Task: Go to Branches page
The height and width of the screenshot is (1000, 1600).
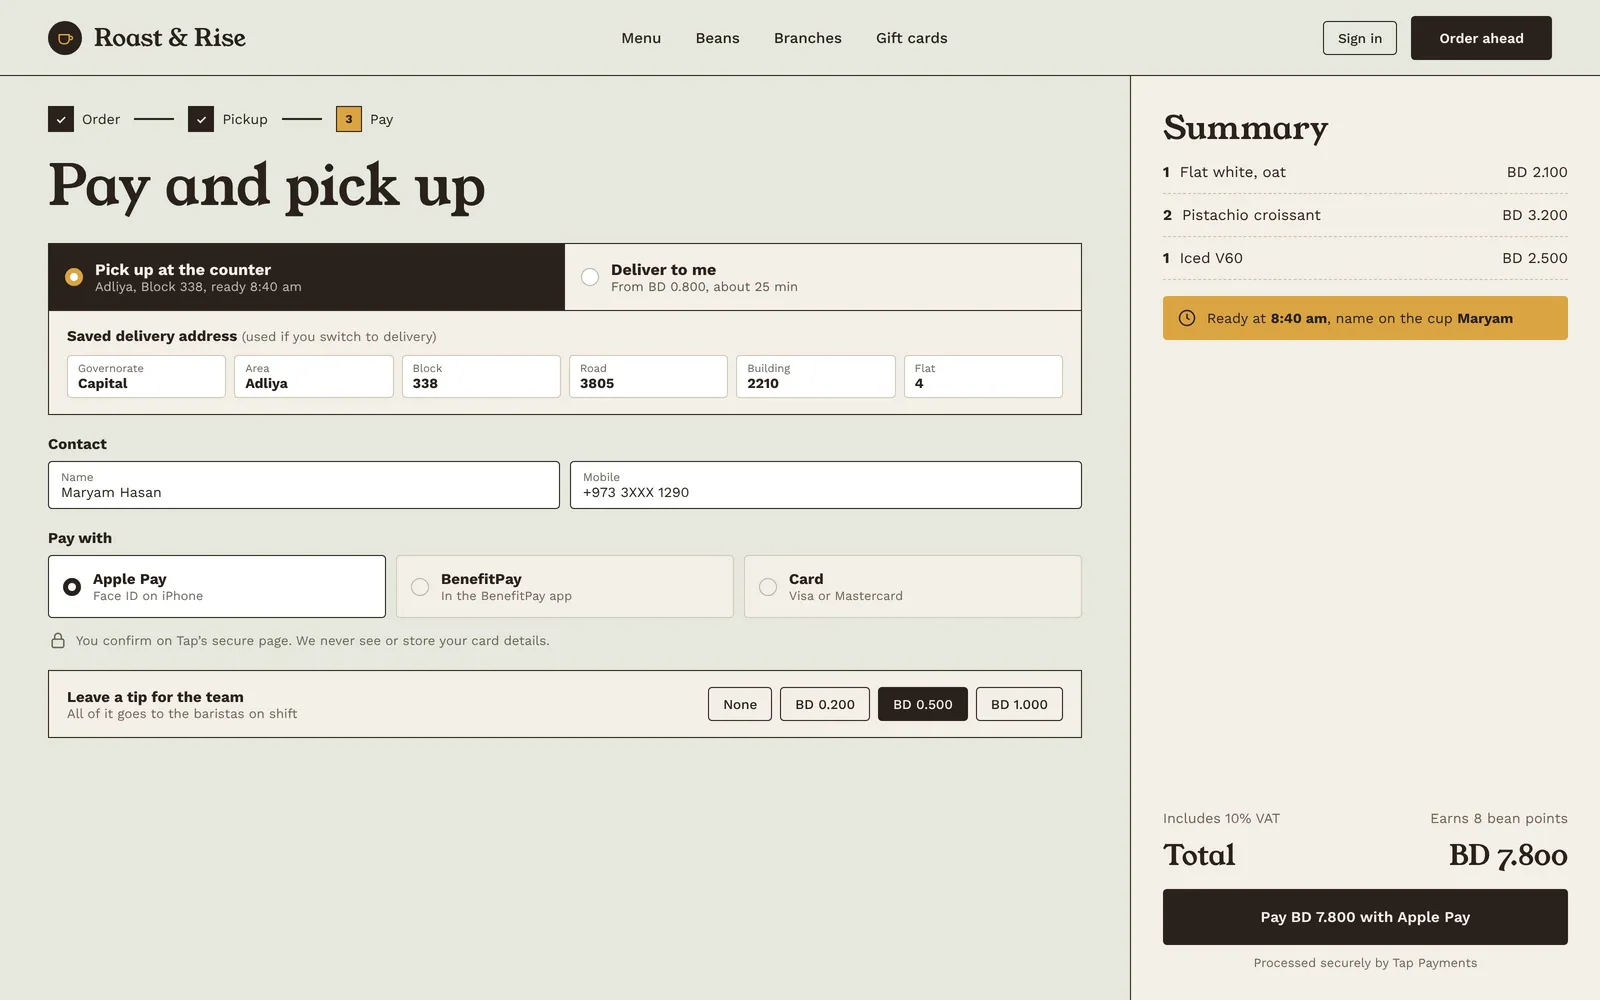Action: click(808, 38)
